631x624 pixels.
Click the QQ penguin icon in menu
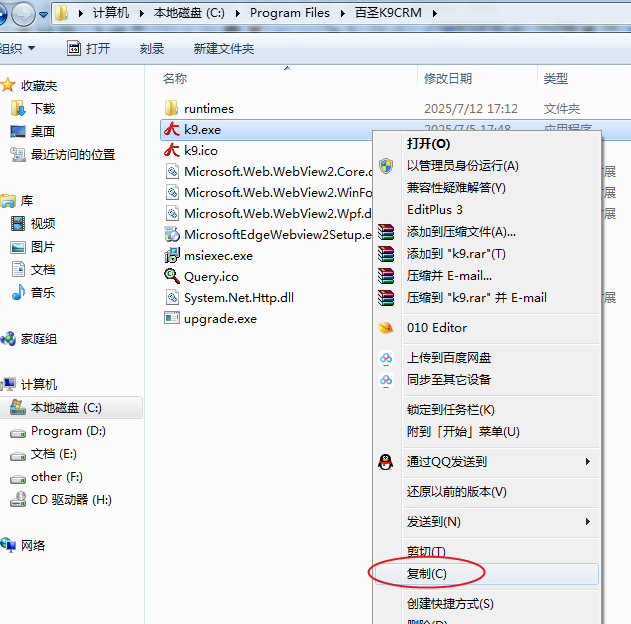pos(386,462)
